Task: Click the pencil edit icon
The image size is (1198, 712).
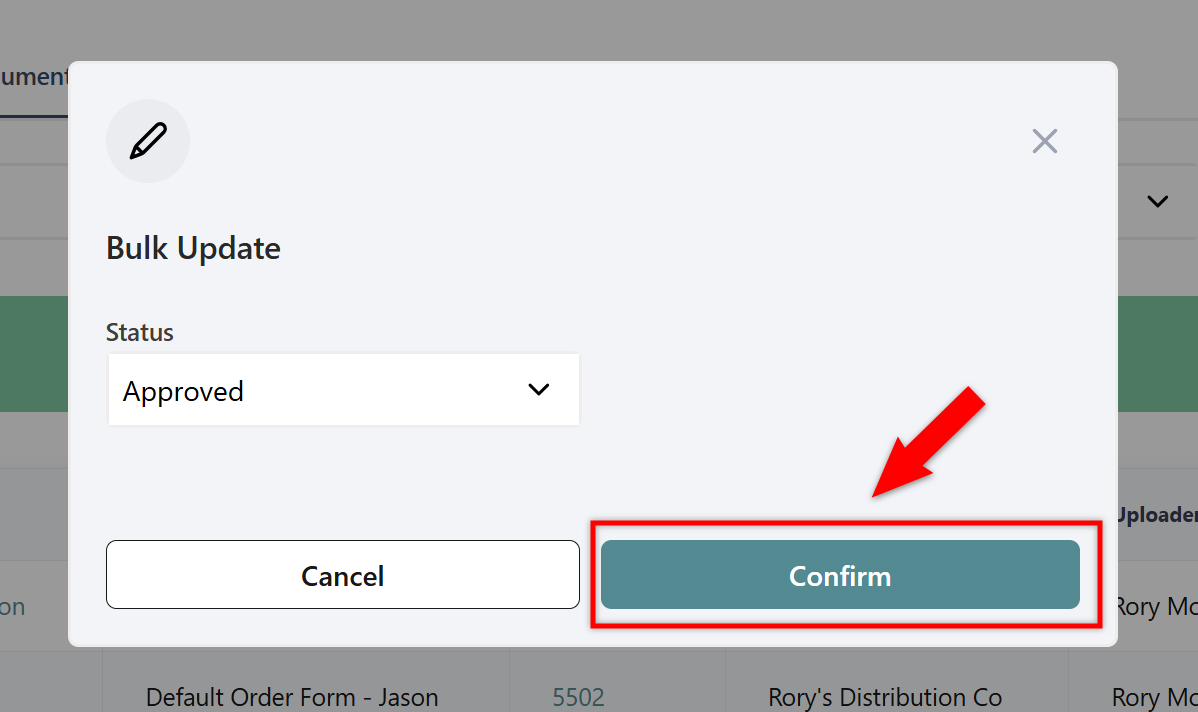Action: point(147,141)
